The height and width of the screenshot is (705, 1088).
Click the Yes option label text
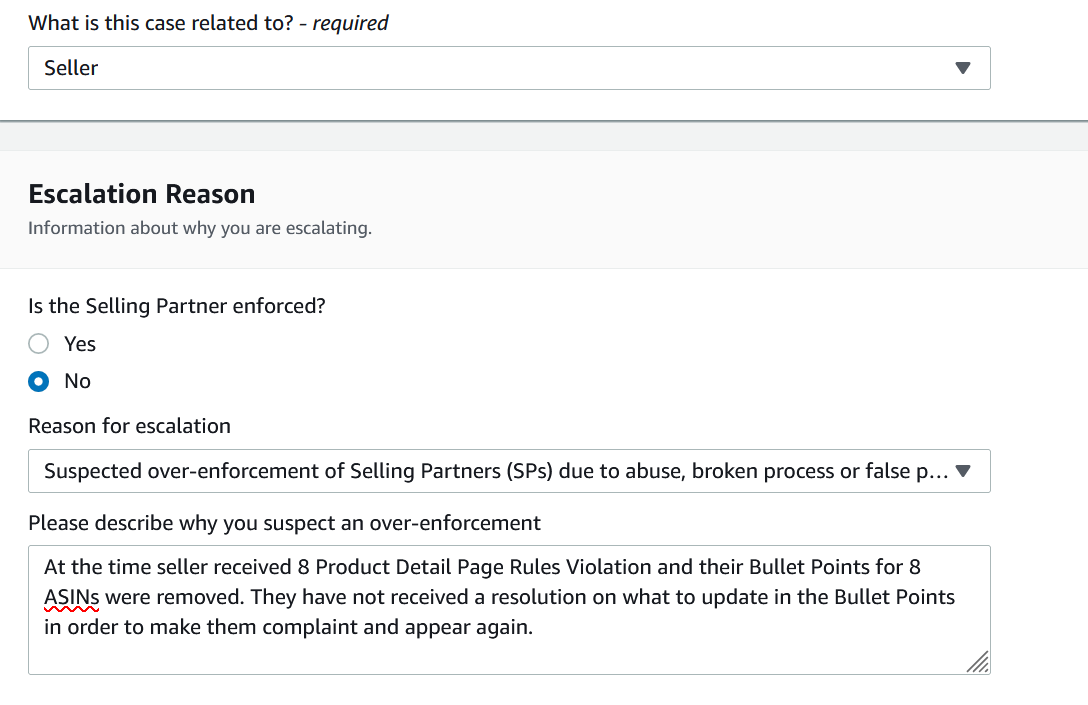coord(80,343)
